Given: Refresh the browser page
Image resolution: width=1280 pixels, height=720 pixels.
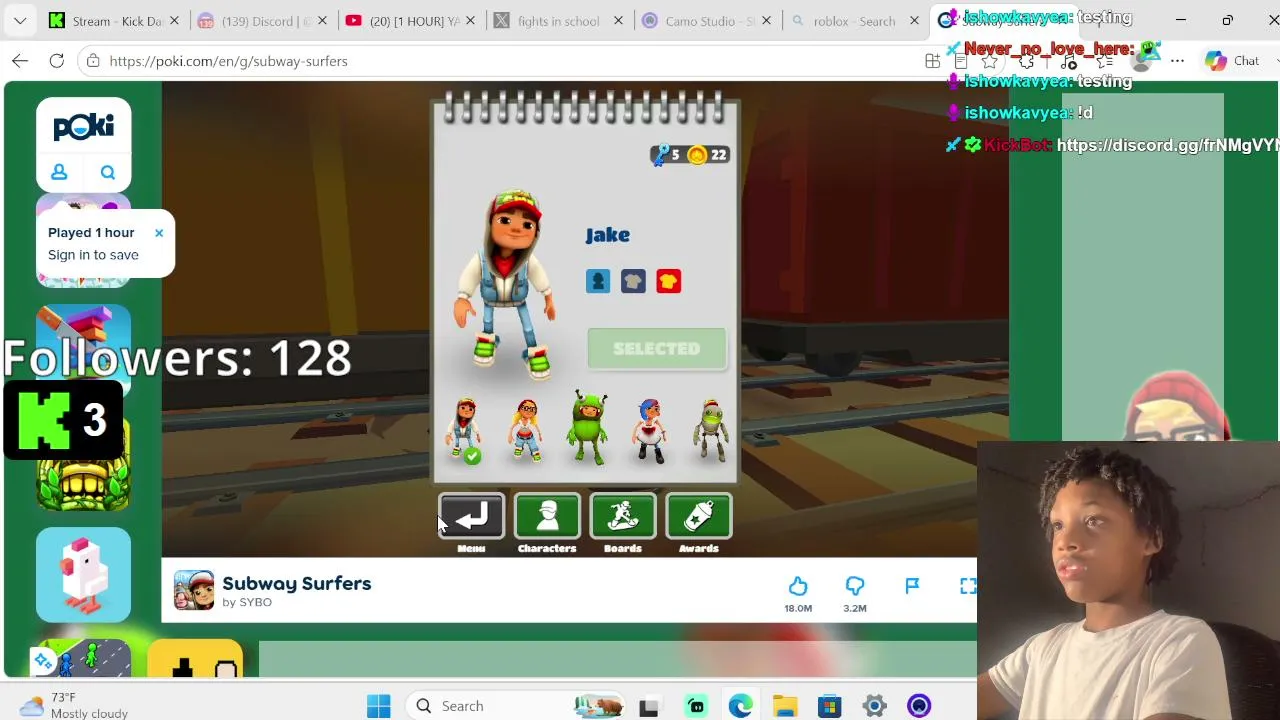Looking at the screenshot, I should (57, 61).
